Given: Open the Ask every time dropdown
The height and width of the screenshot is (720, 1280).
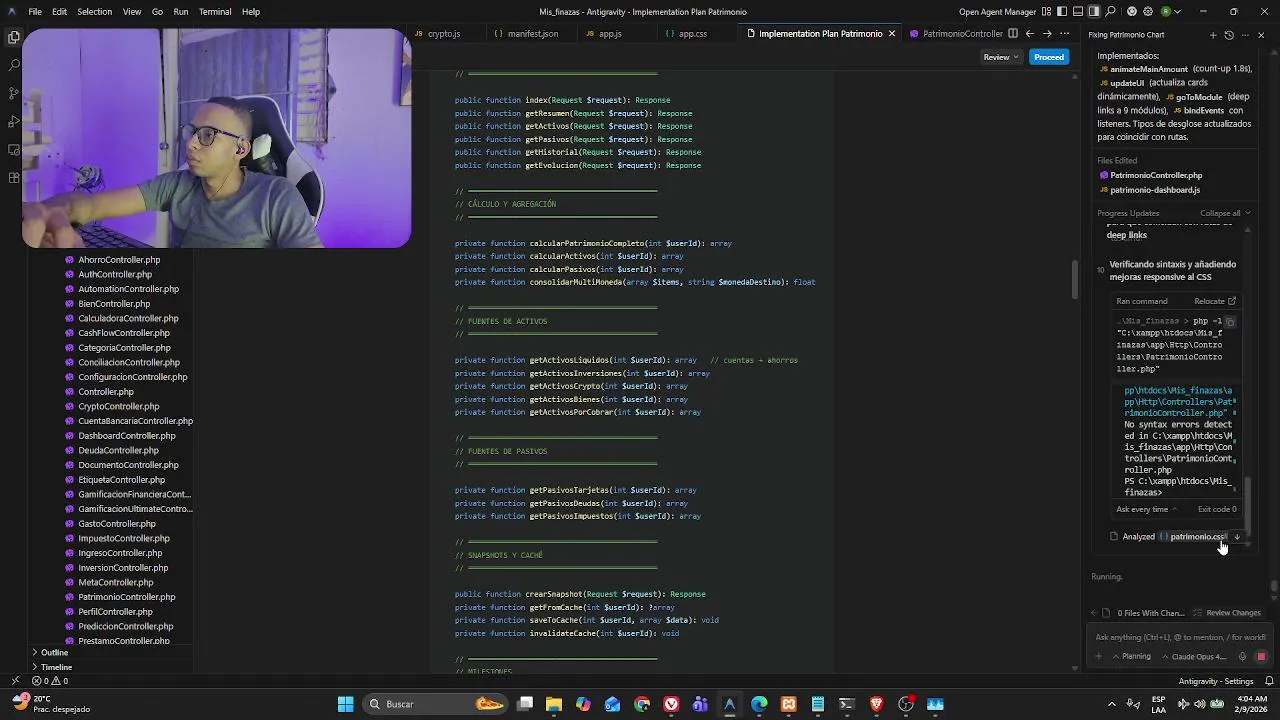Looking at the screenshot, I should (x=1146, y=509).
